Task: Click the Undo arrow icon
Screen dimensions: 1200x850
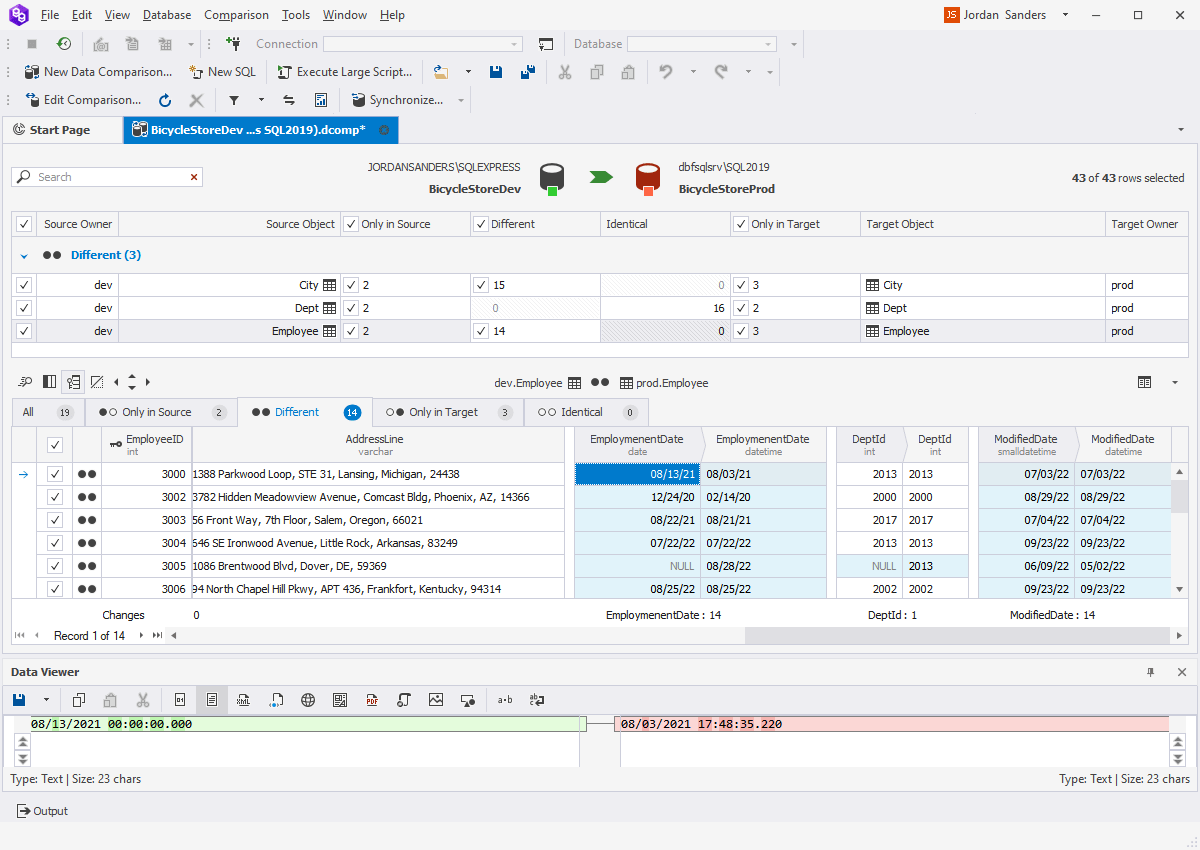Action: point(665,72)
